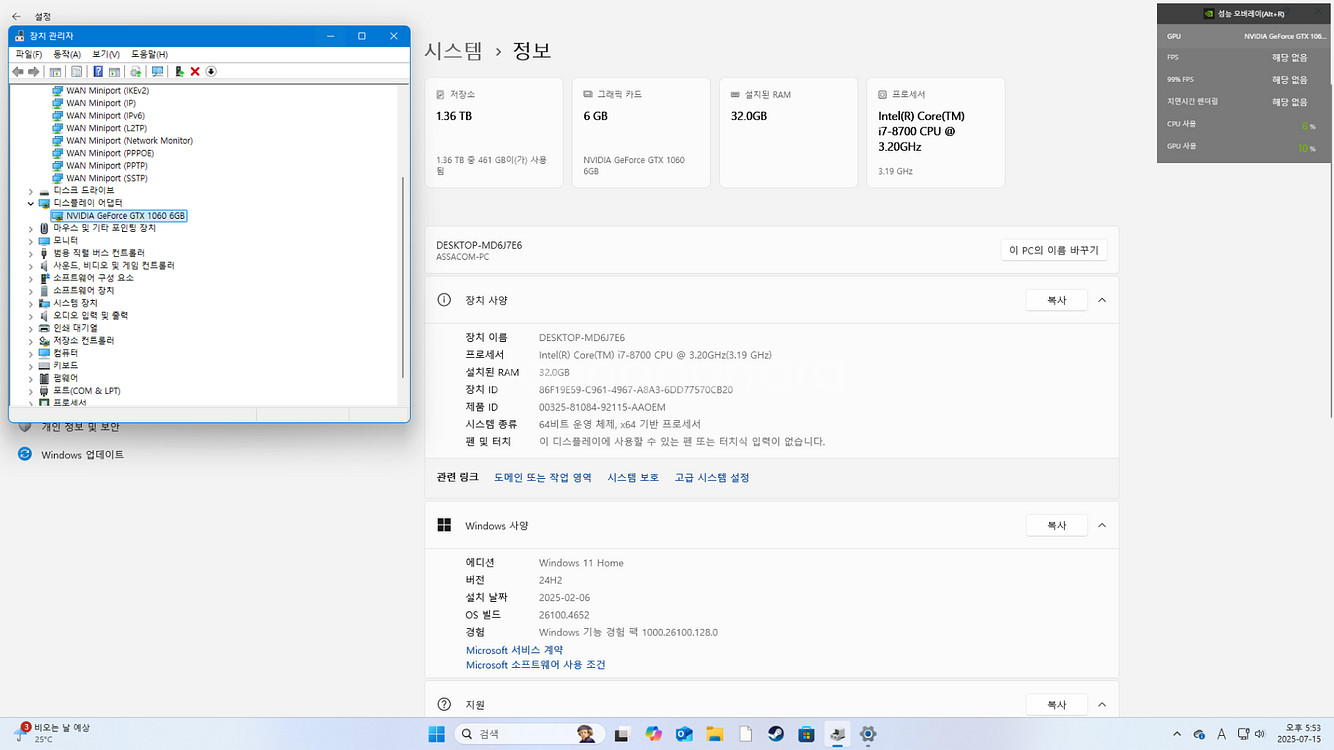This screenshot has width=1334, height=750.
Task: Click 복사 button in the Windows 사양 section
Action: [1056, 525]
